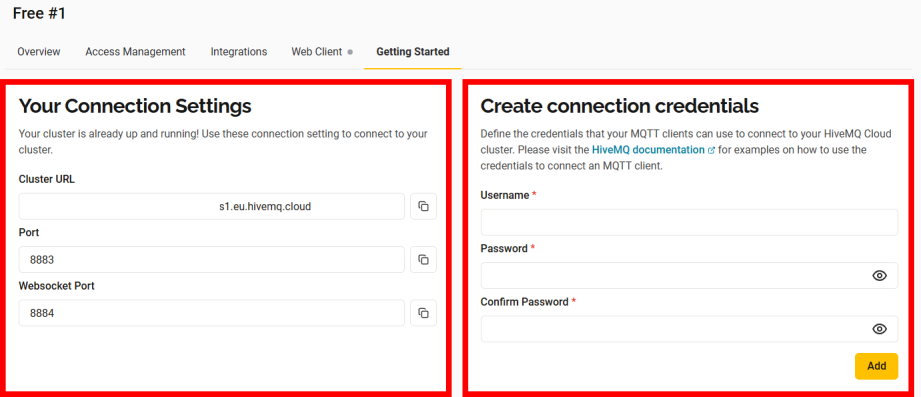This screenshot has height=397, width=921.
Task: Open the Web Client tab
Action: click(x=317, y=52)
